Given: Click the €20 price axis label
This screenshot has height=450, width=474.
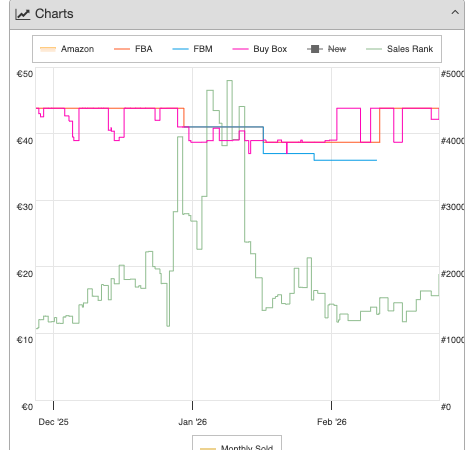Looking at the screenshot, I should (x=25, y=274).
